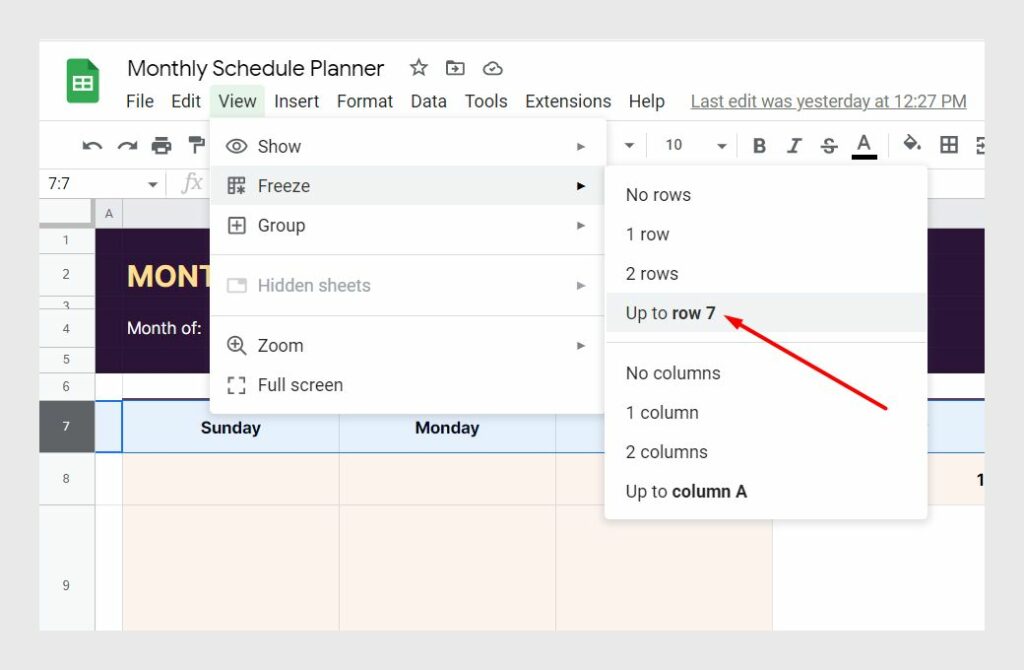Toggle bold formatting

pyautogui.click(x=759, y=145)
